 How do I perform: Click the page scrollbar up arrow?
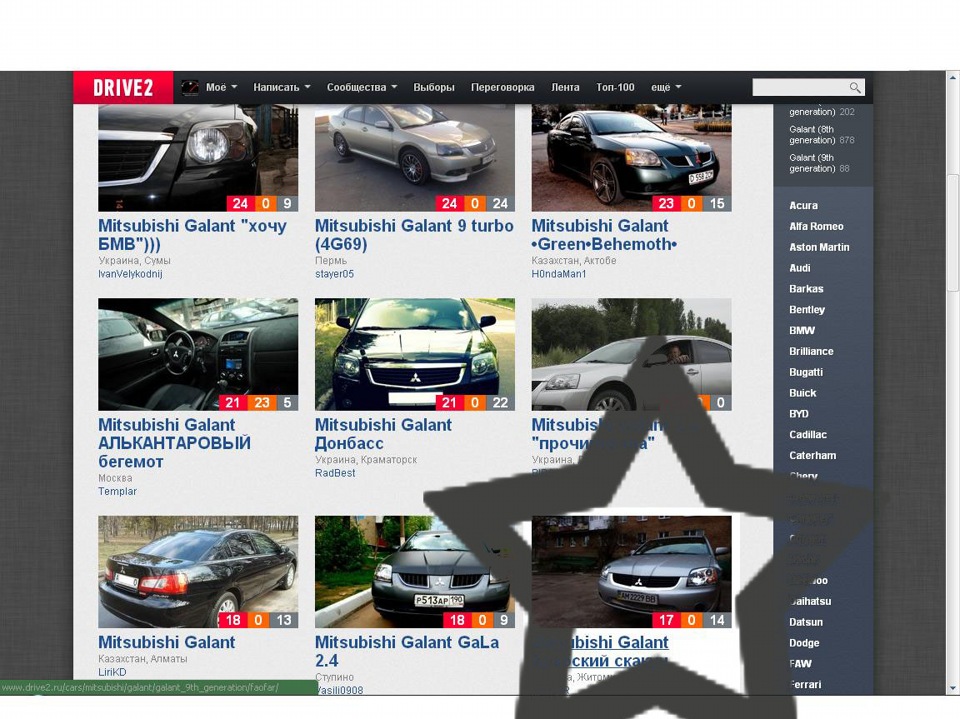[x=953, y=78]
